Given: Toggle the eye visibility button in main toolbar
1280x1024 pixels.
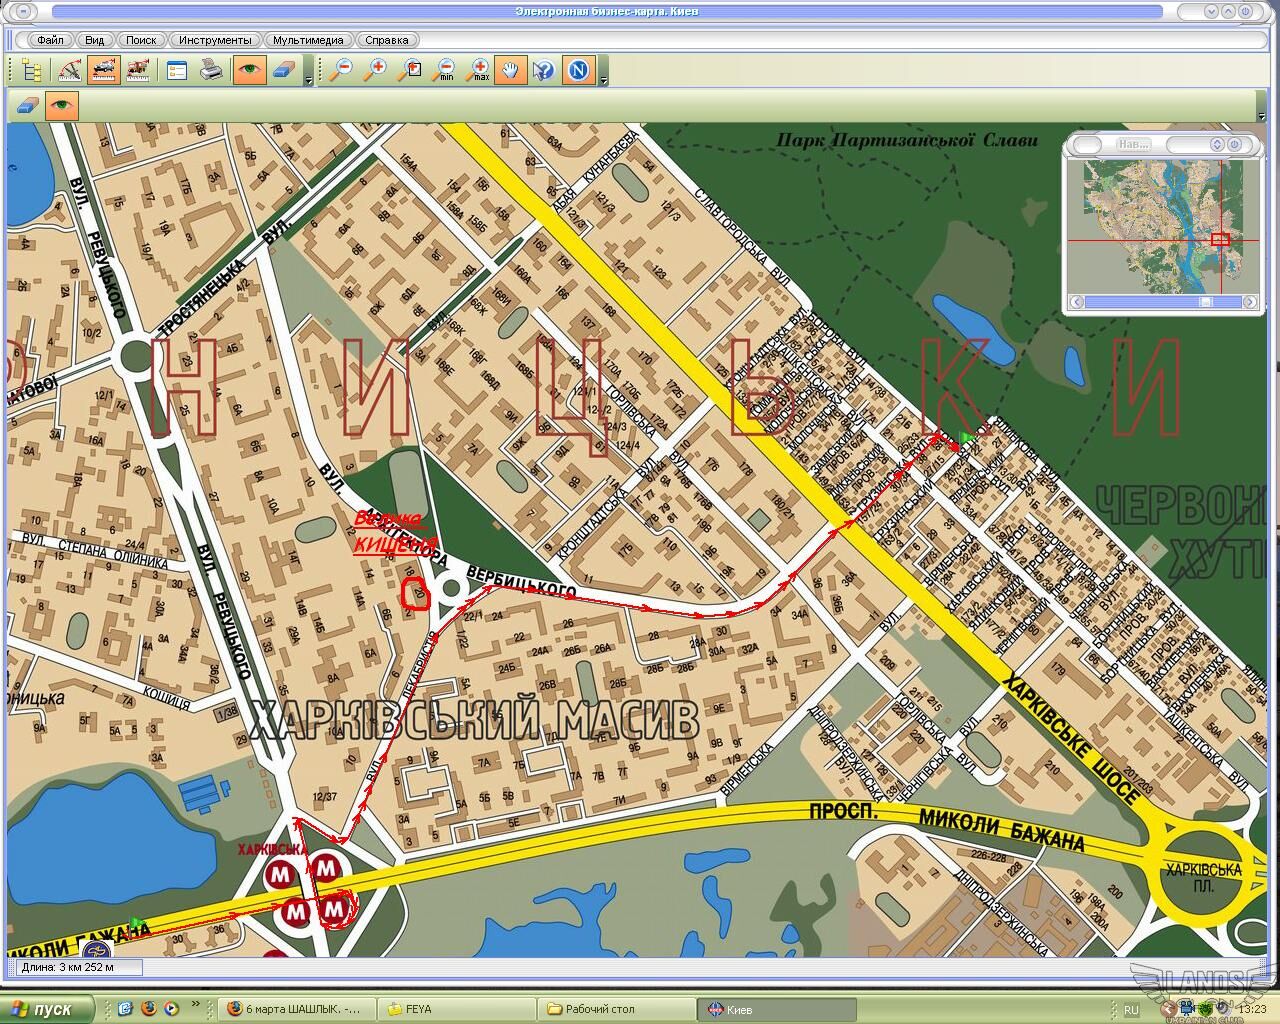Looking at the screenshot, I should point(249,71).
